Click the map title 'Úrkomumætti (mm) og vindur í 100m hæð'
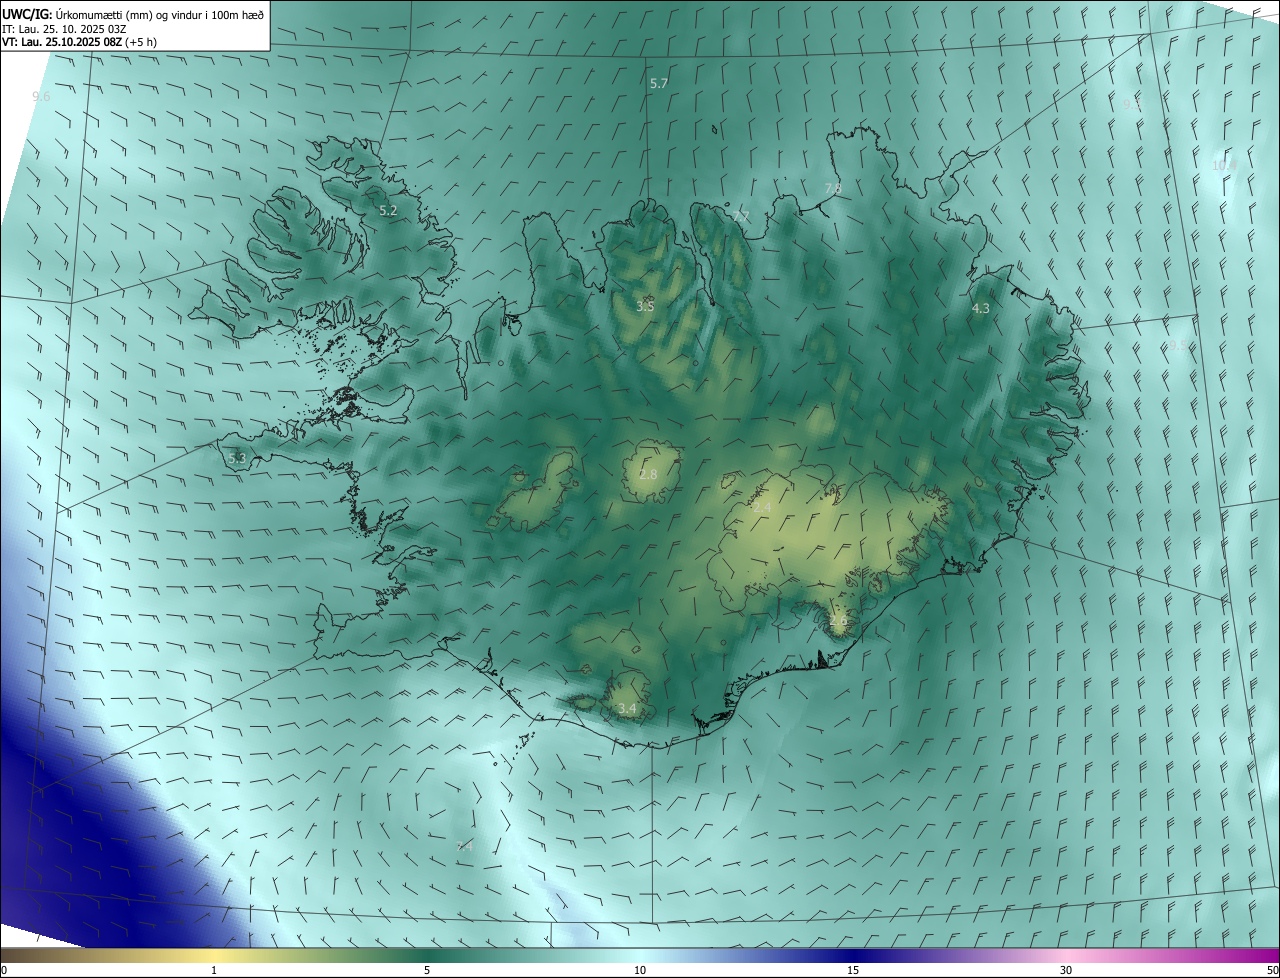1280x978 pixels. pyautogui.click(x=158, y=15)
